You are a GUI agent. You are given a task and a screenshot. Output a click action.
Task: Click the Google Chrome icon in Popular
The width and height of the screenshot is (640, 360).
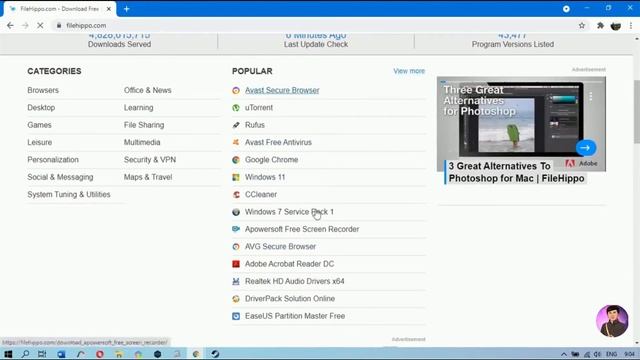(236, 160)
